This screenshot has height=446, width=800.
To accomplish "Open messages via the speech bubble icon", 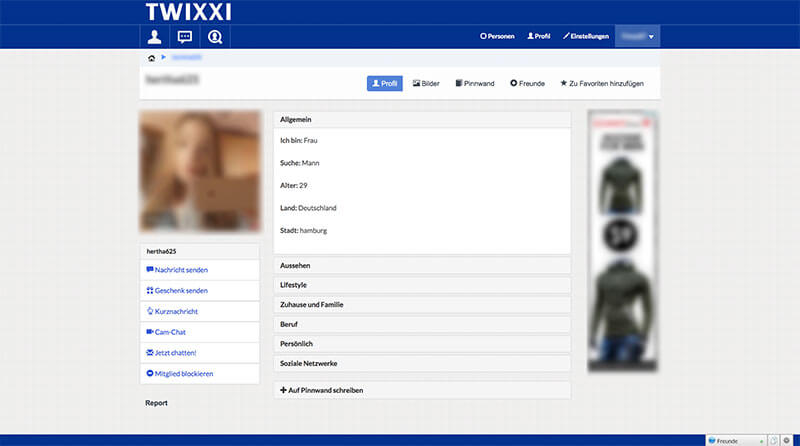I will point(184,37).
